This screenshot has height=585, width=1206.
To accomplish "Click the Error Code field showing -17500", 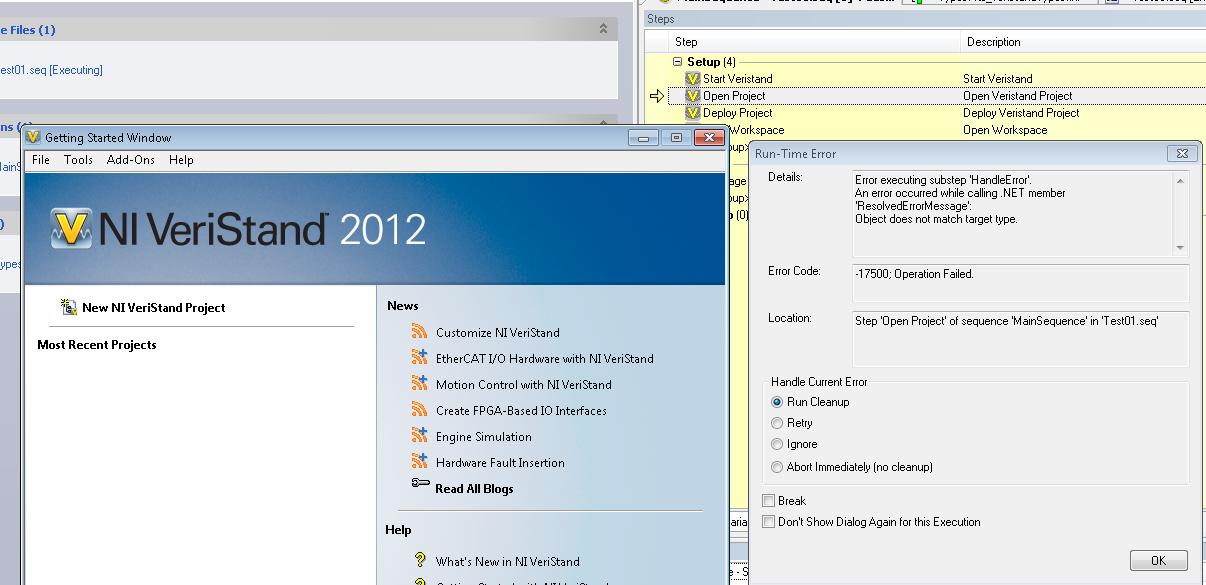I will coord(1020,281).
